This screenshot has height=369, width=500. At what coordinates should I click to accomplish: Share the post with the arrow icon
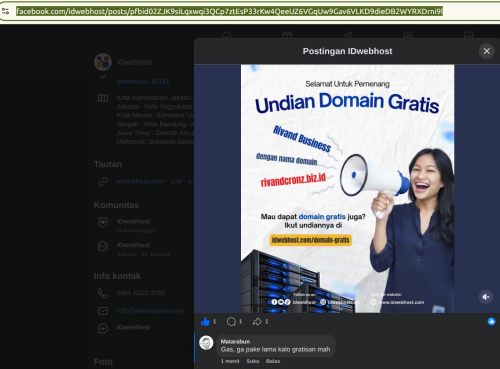pos(257,322)
